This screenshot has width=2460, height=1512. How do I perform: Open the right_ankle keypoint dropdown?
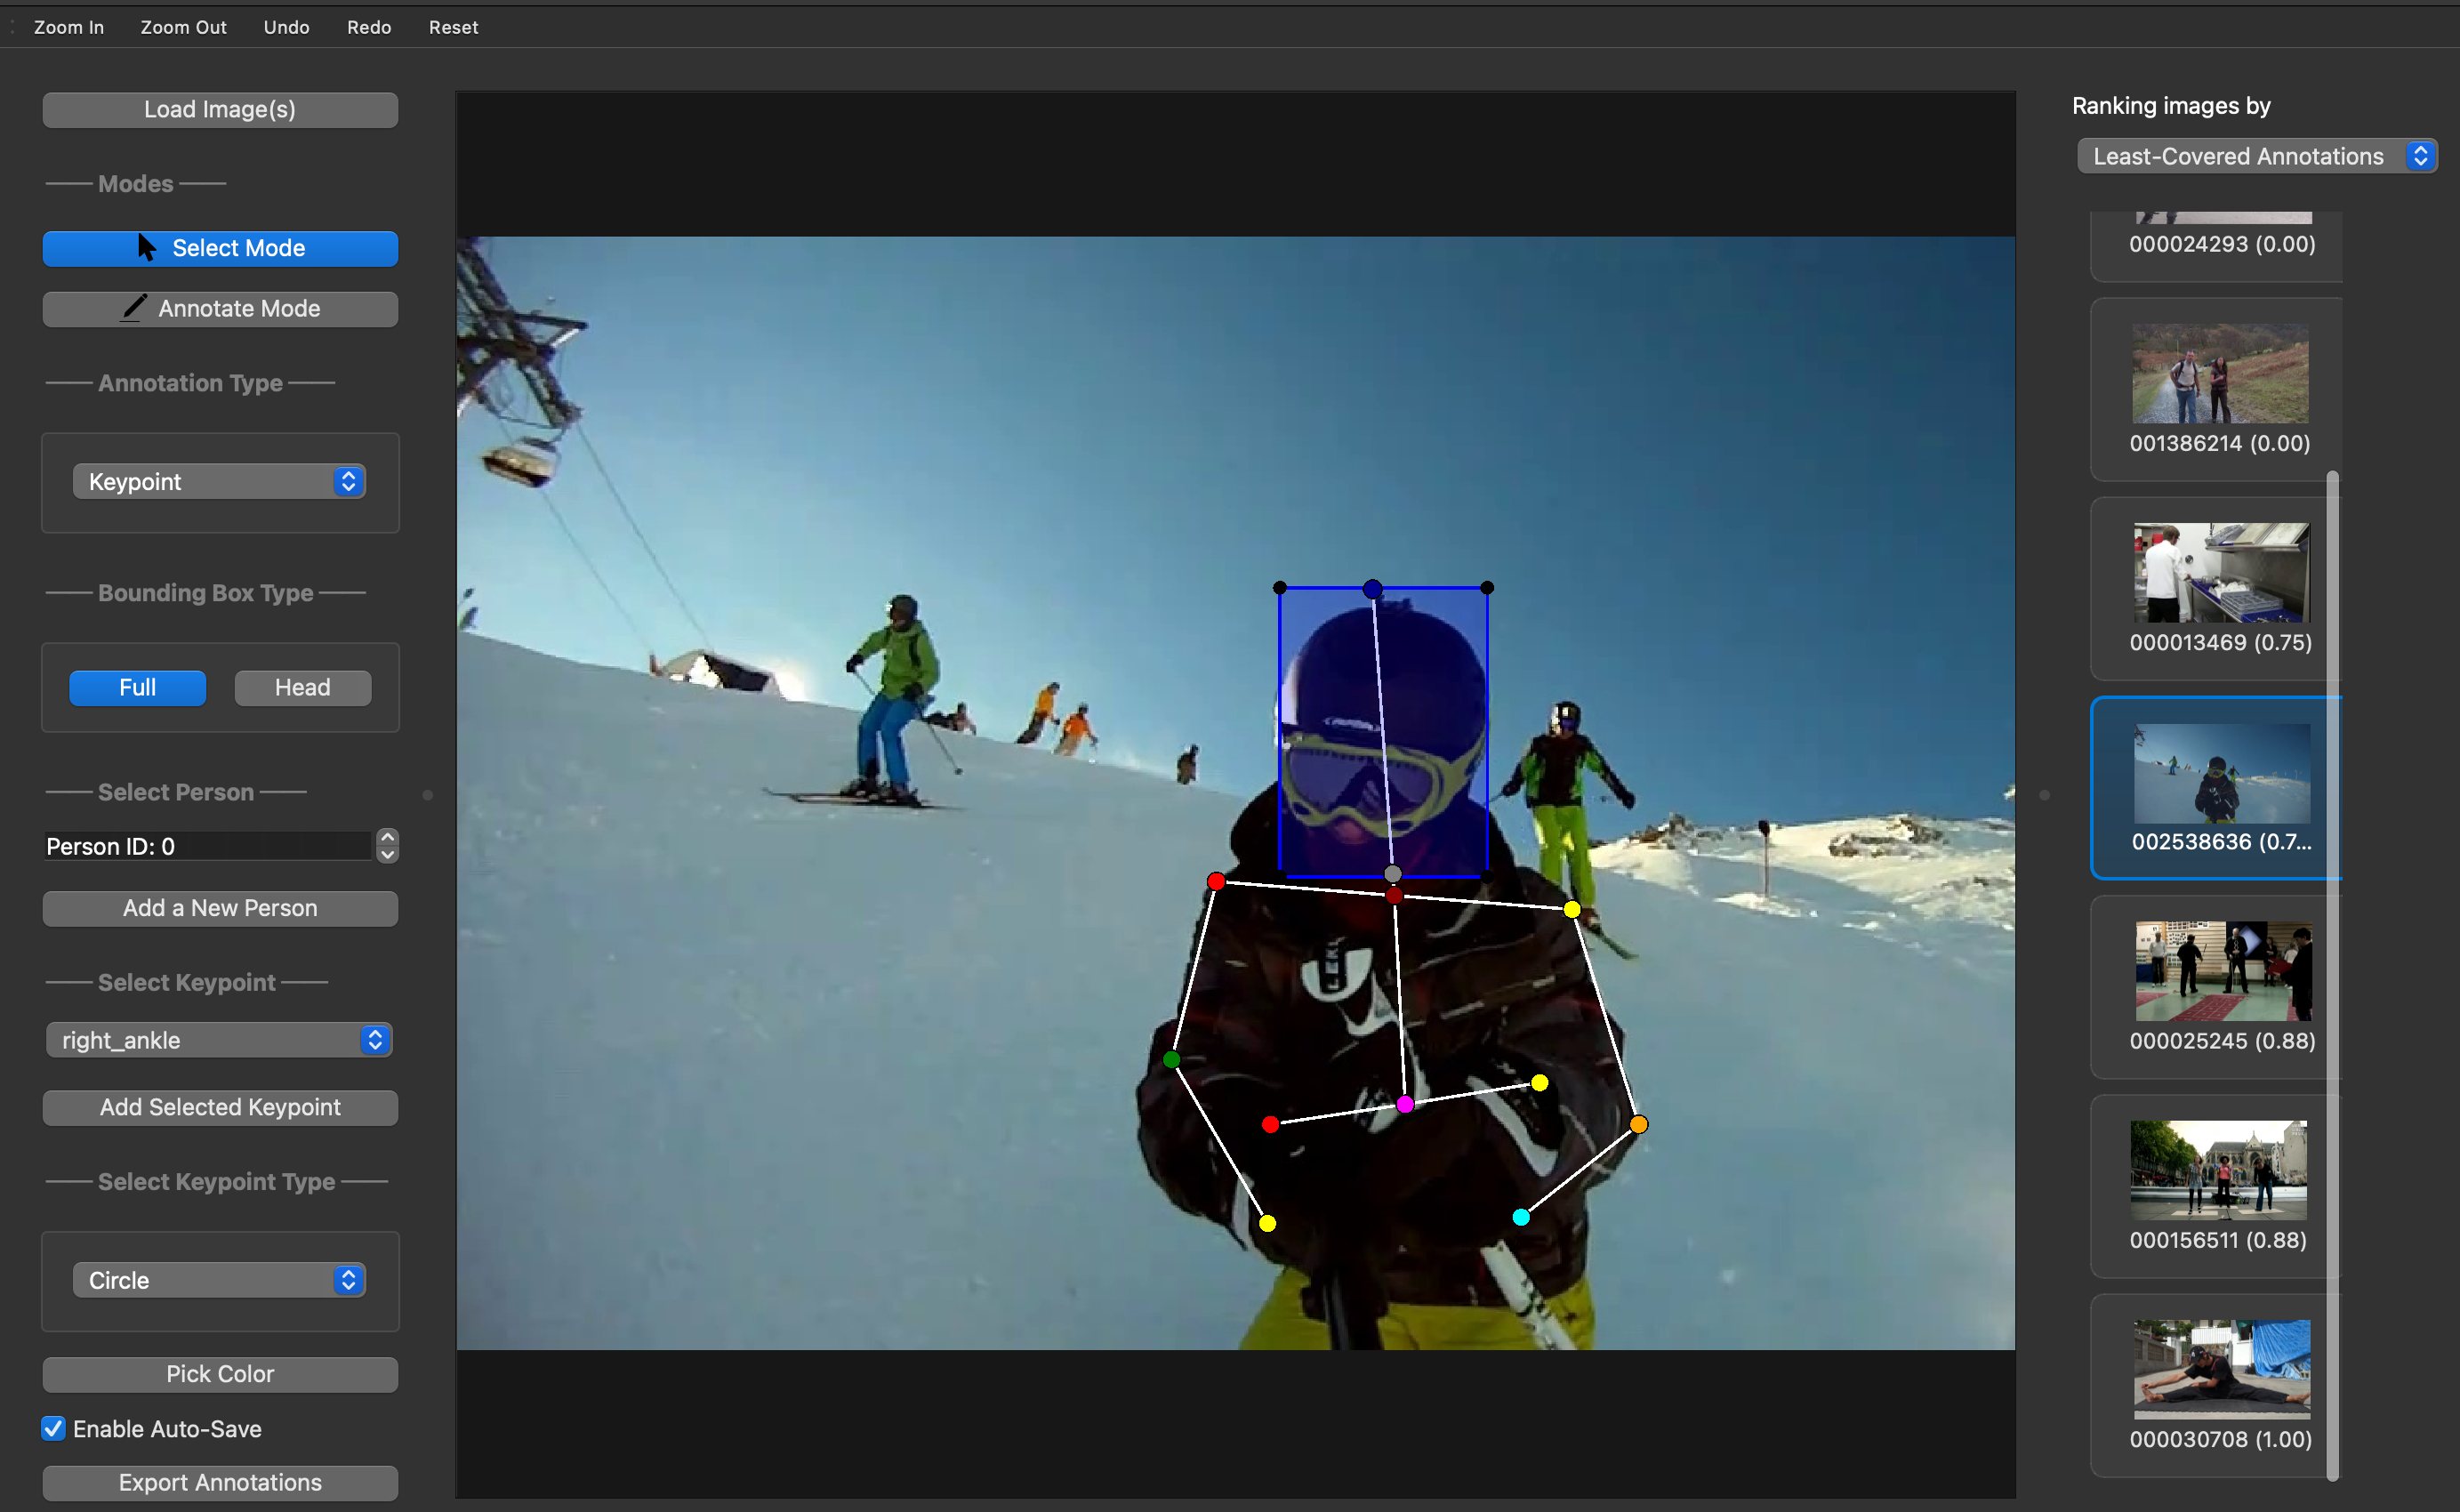pyautogui.click(x=219, y=1040)
